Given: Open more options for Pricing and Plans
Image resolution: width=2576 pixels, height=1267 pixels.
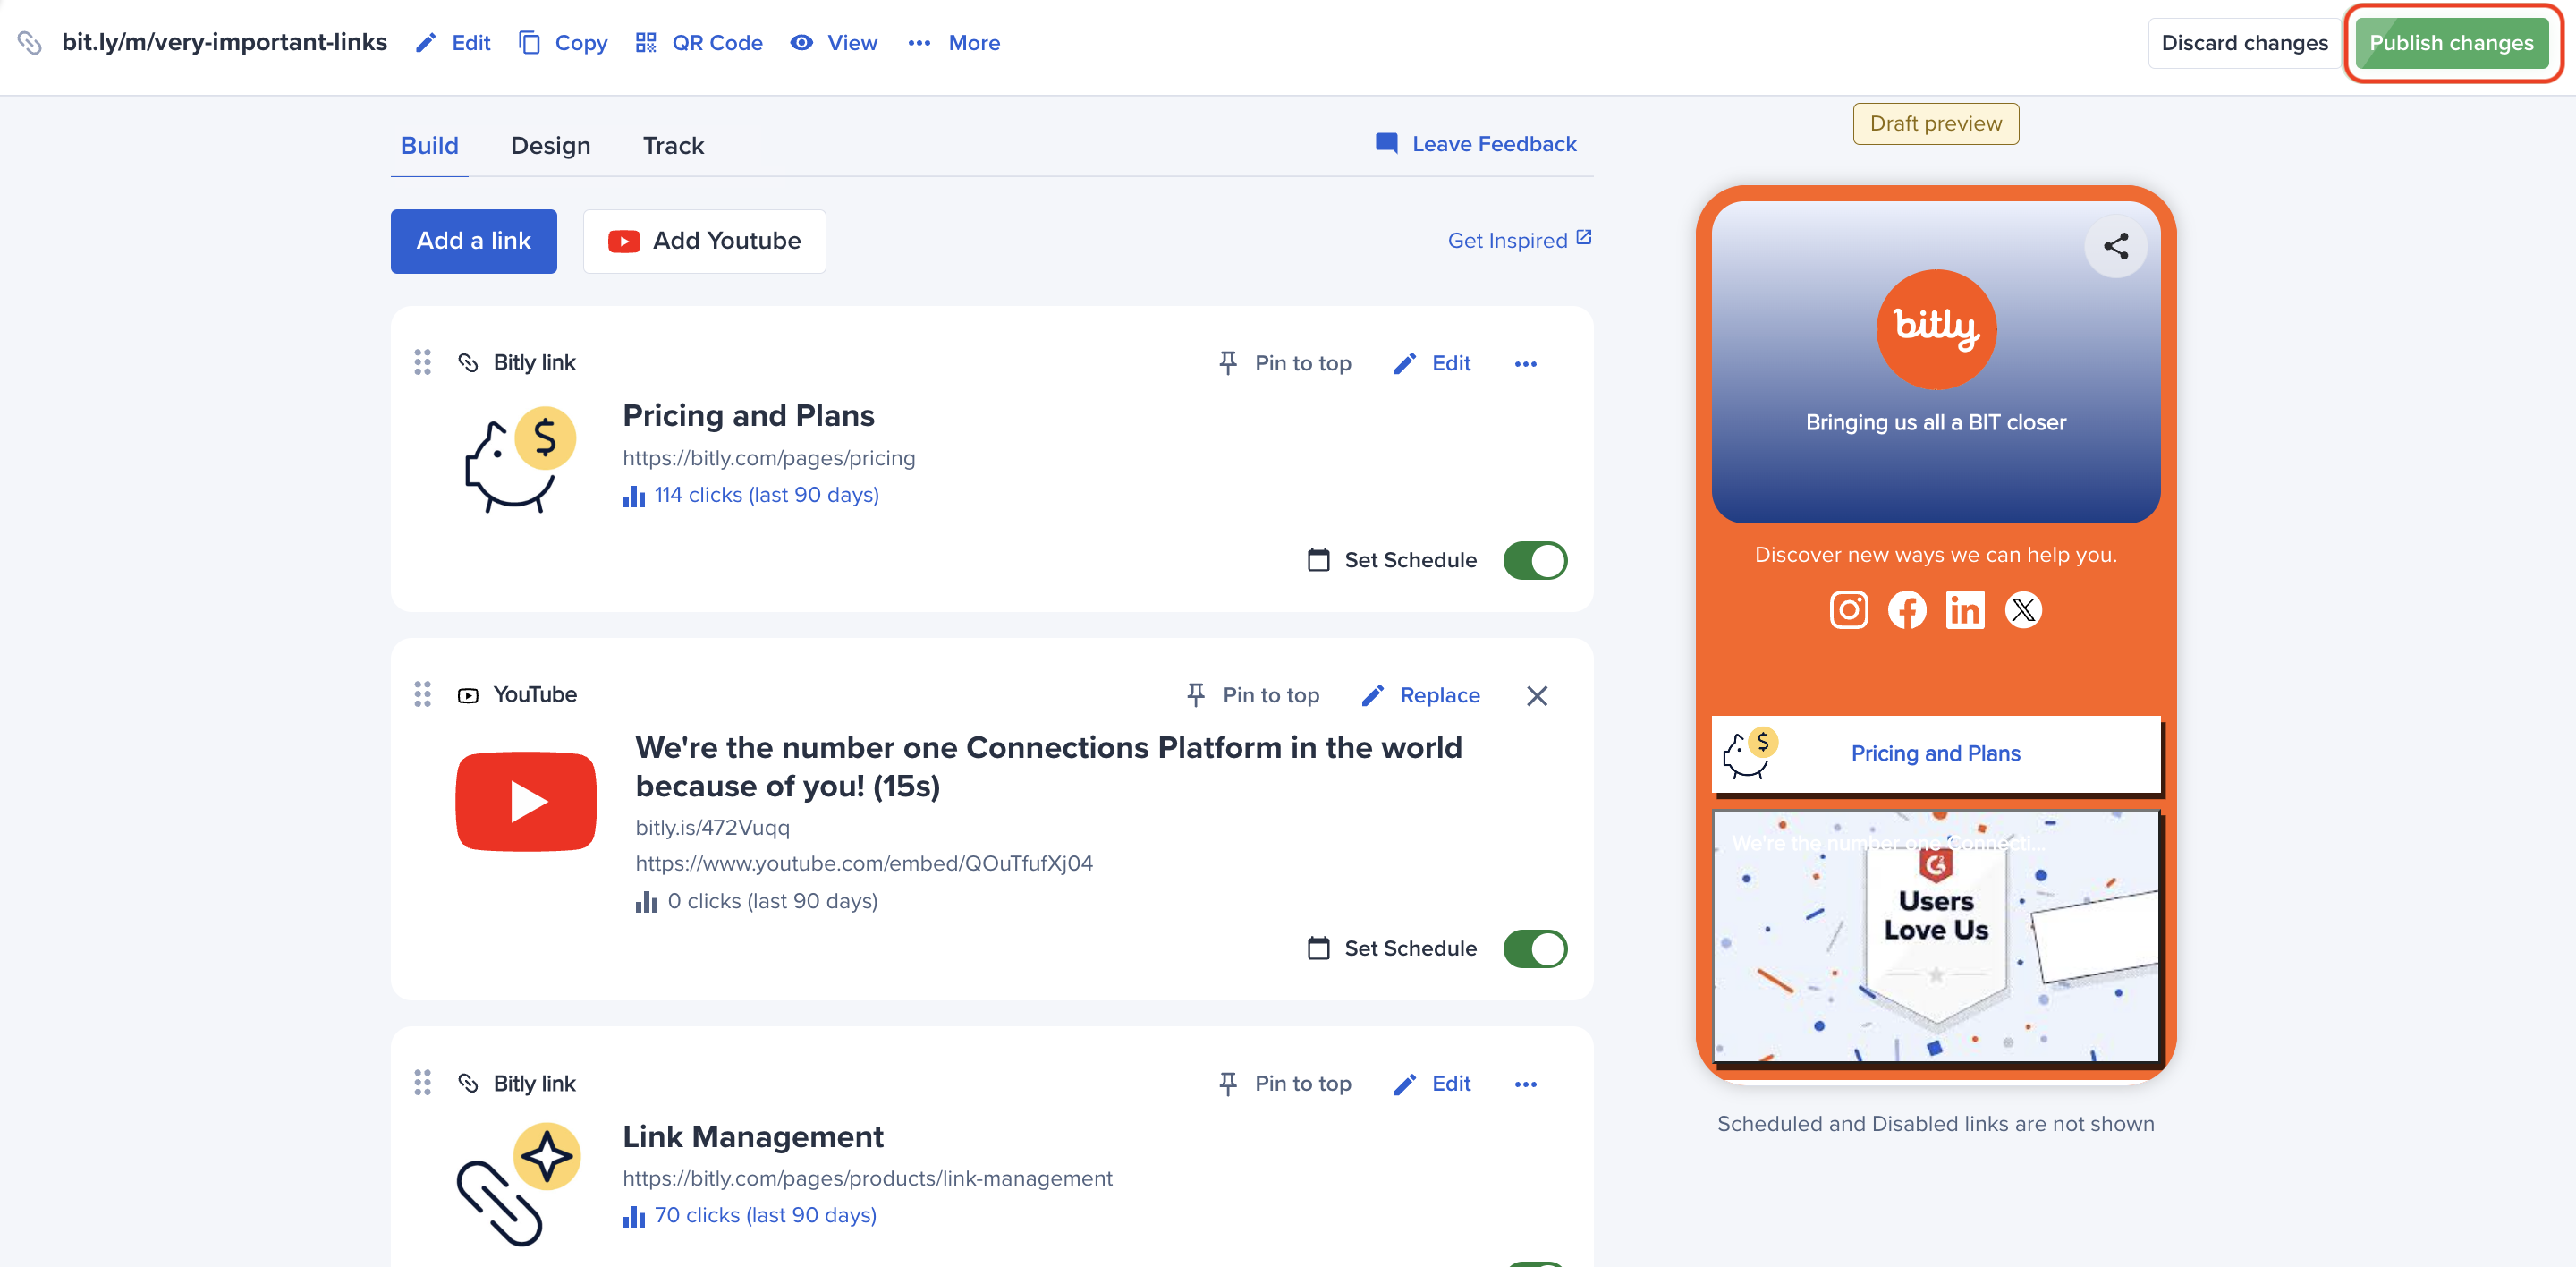Looking at the screenshot, I should coord(1525,364).
